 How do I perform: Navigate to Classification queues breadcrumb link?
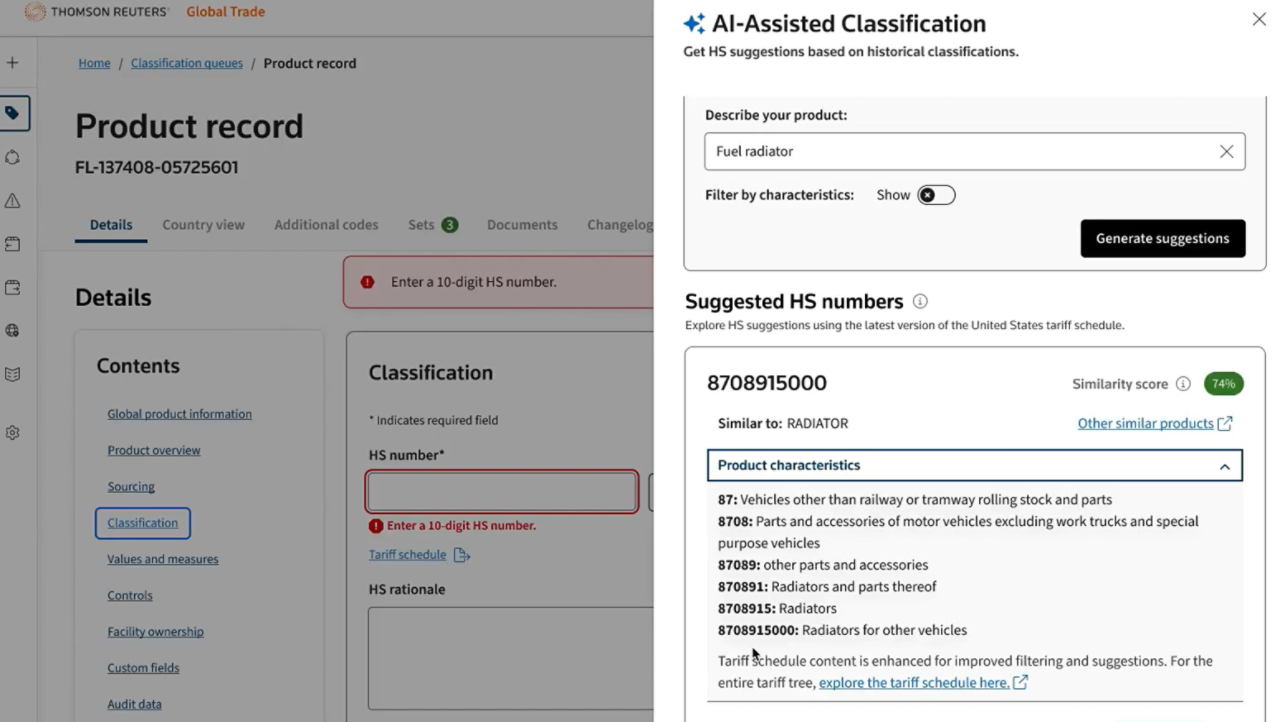pyautogui.click(x=186, y=62)
